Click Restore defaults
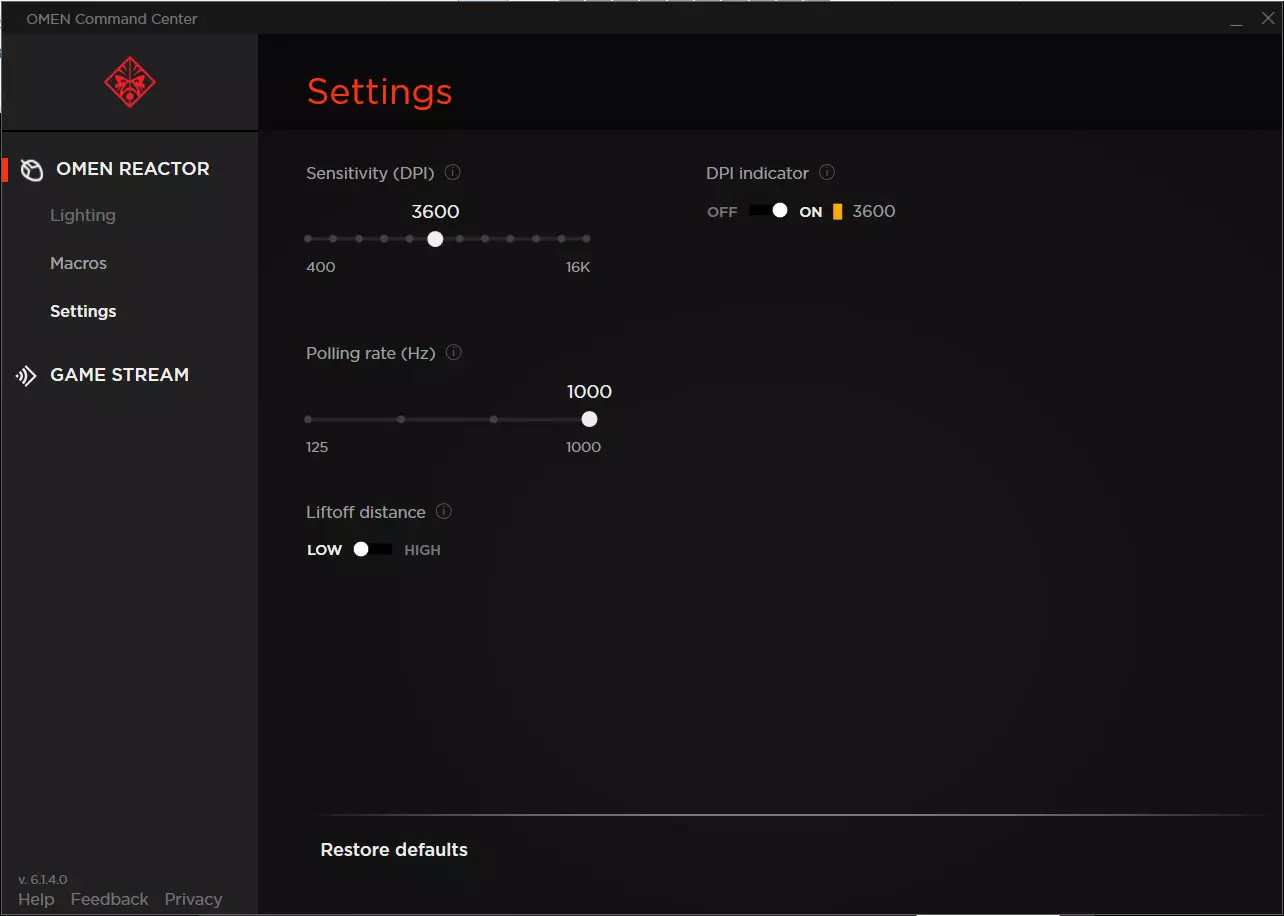The image size is (1284, 916). 394,850
